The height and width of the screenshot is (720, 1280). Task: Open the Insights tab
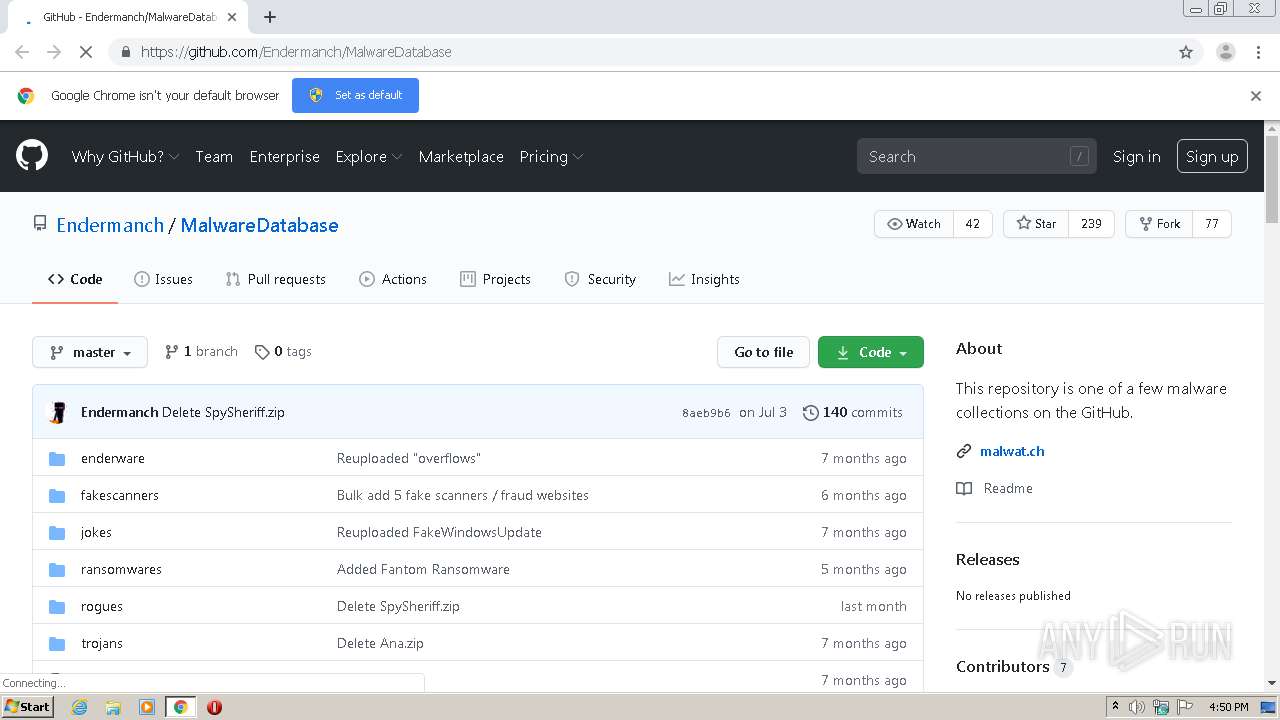[704, 279]
